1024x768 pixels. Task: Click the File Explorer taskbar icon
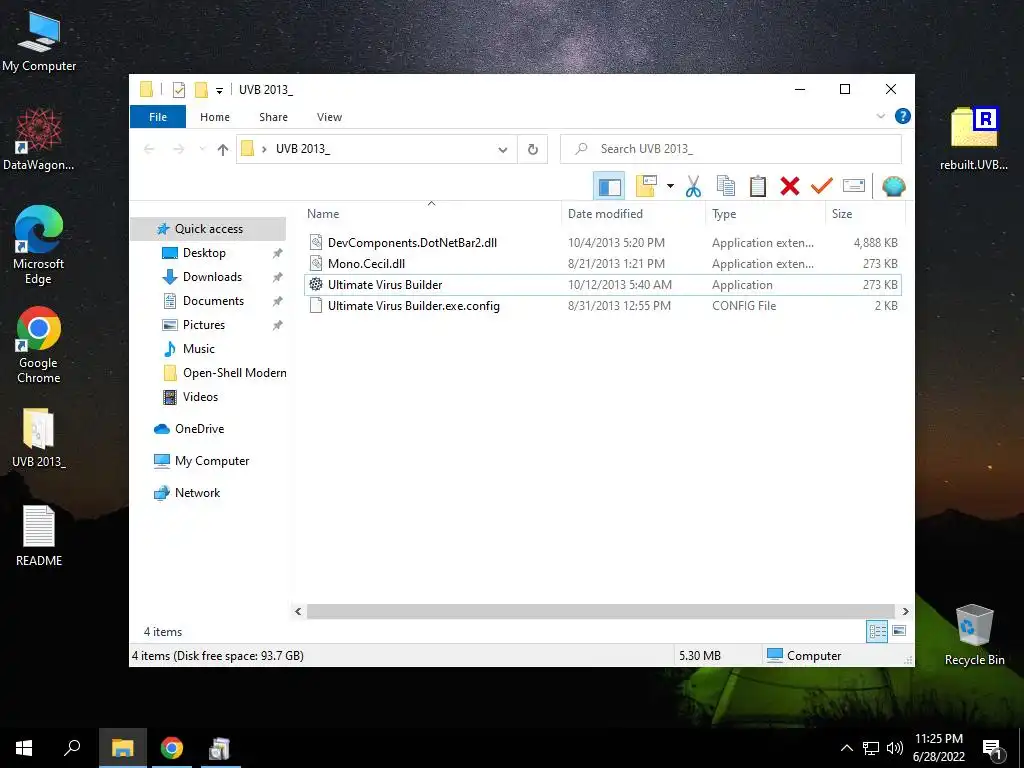click(122, 748)
